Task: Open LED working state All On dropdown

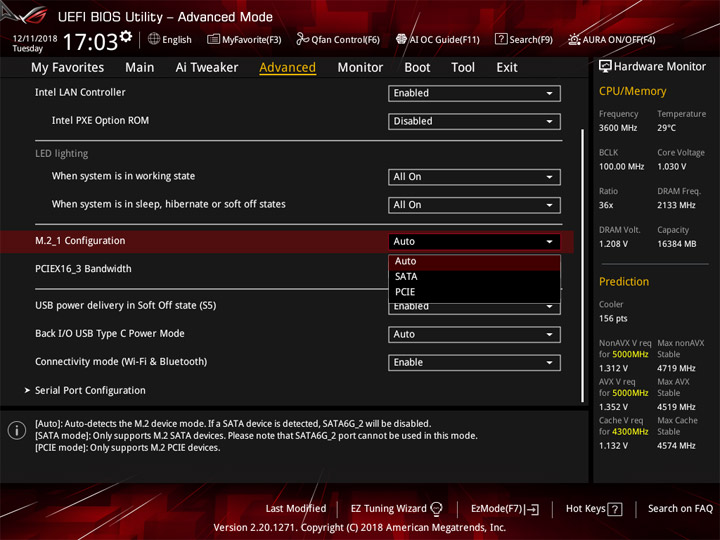Action: pos(474,177)
